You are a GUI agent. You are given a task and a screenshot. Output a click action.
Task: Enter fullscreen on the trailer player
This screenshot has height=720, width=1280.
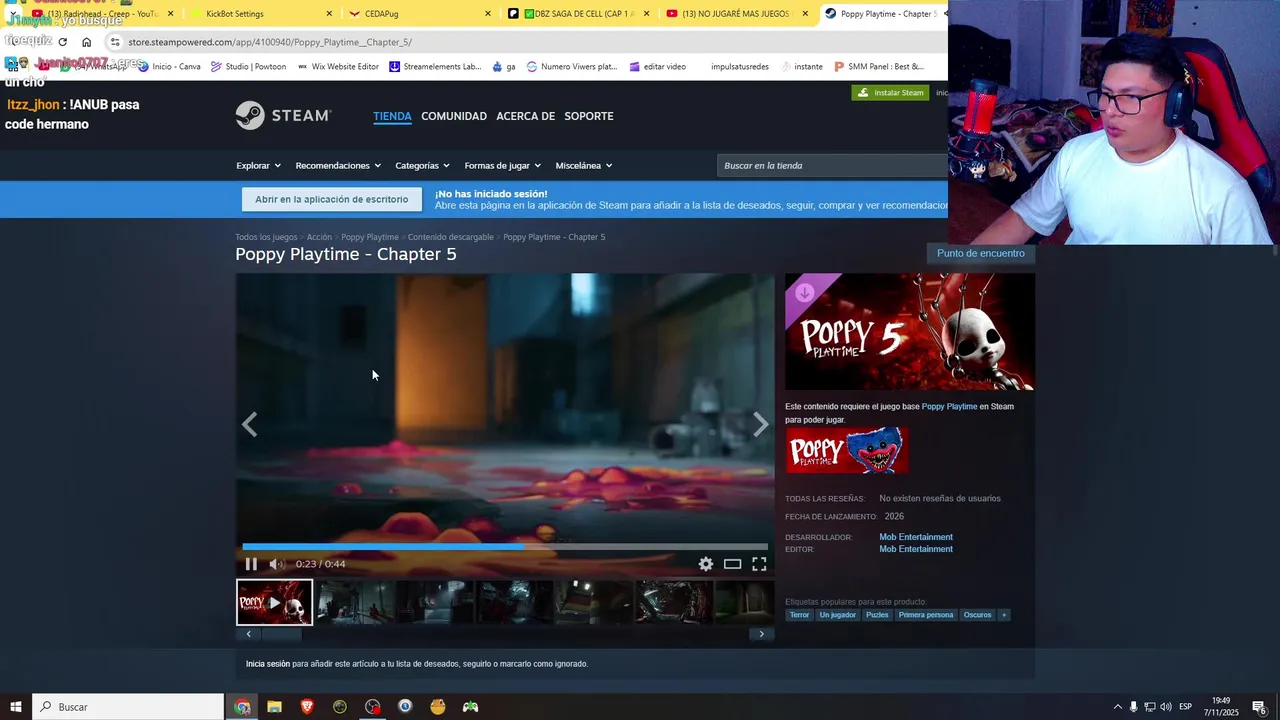coord(759,564)
